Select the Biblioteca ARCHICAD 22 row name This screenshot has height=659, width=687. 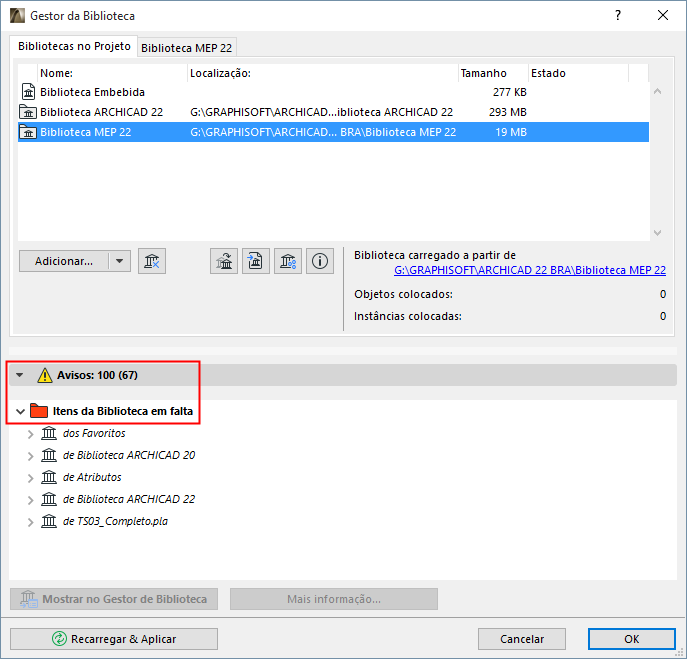(101, 112)
